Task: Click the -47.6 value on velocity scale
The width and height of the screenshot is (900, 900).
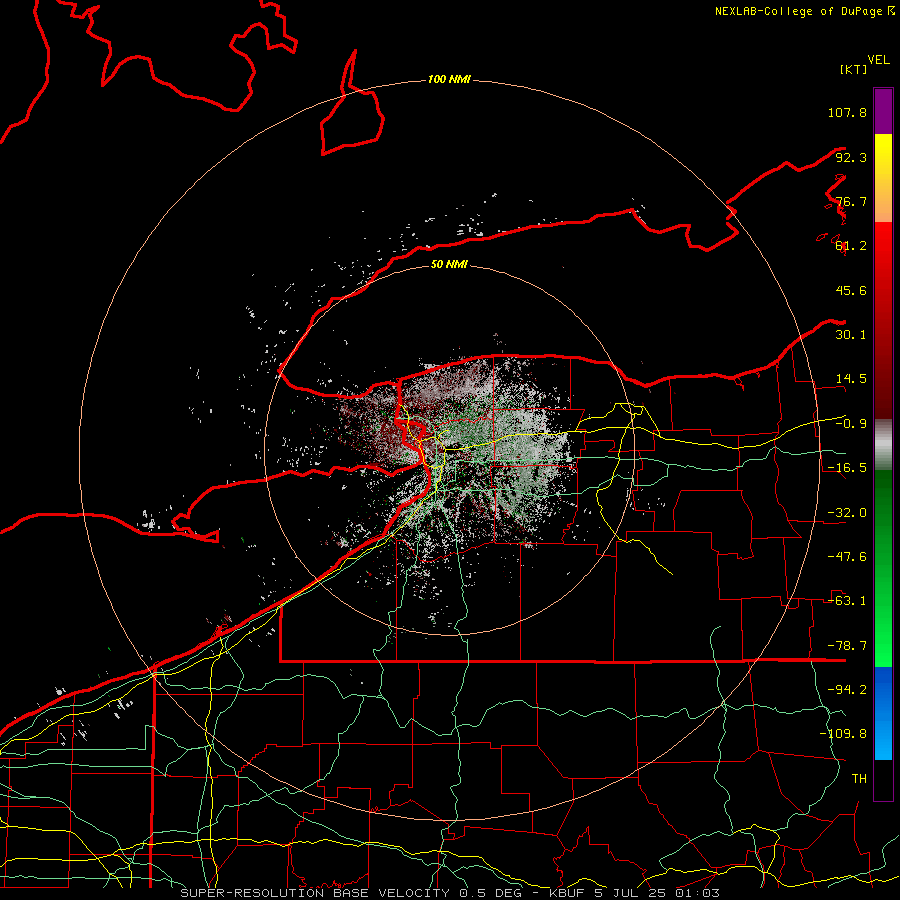Action: (847, 557)
